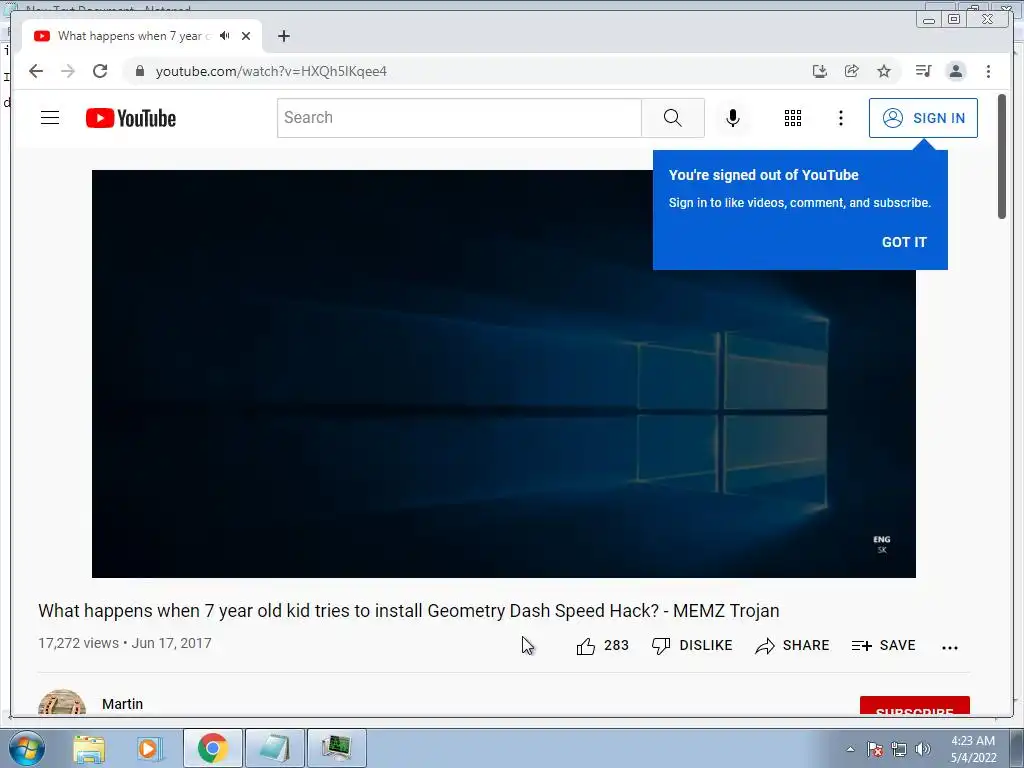Open the system volume icon

coord(923,749)
